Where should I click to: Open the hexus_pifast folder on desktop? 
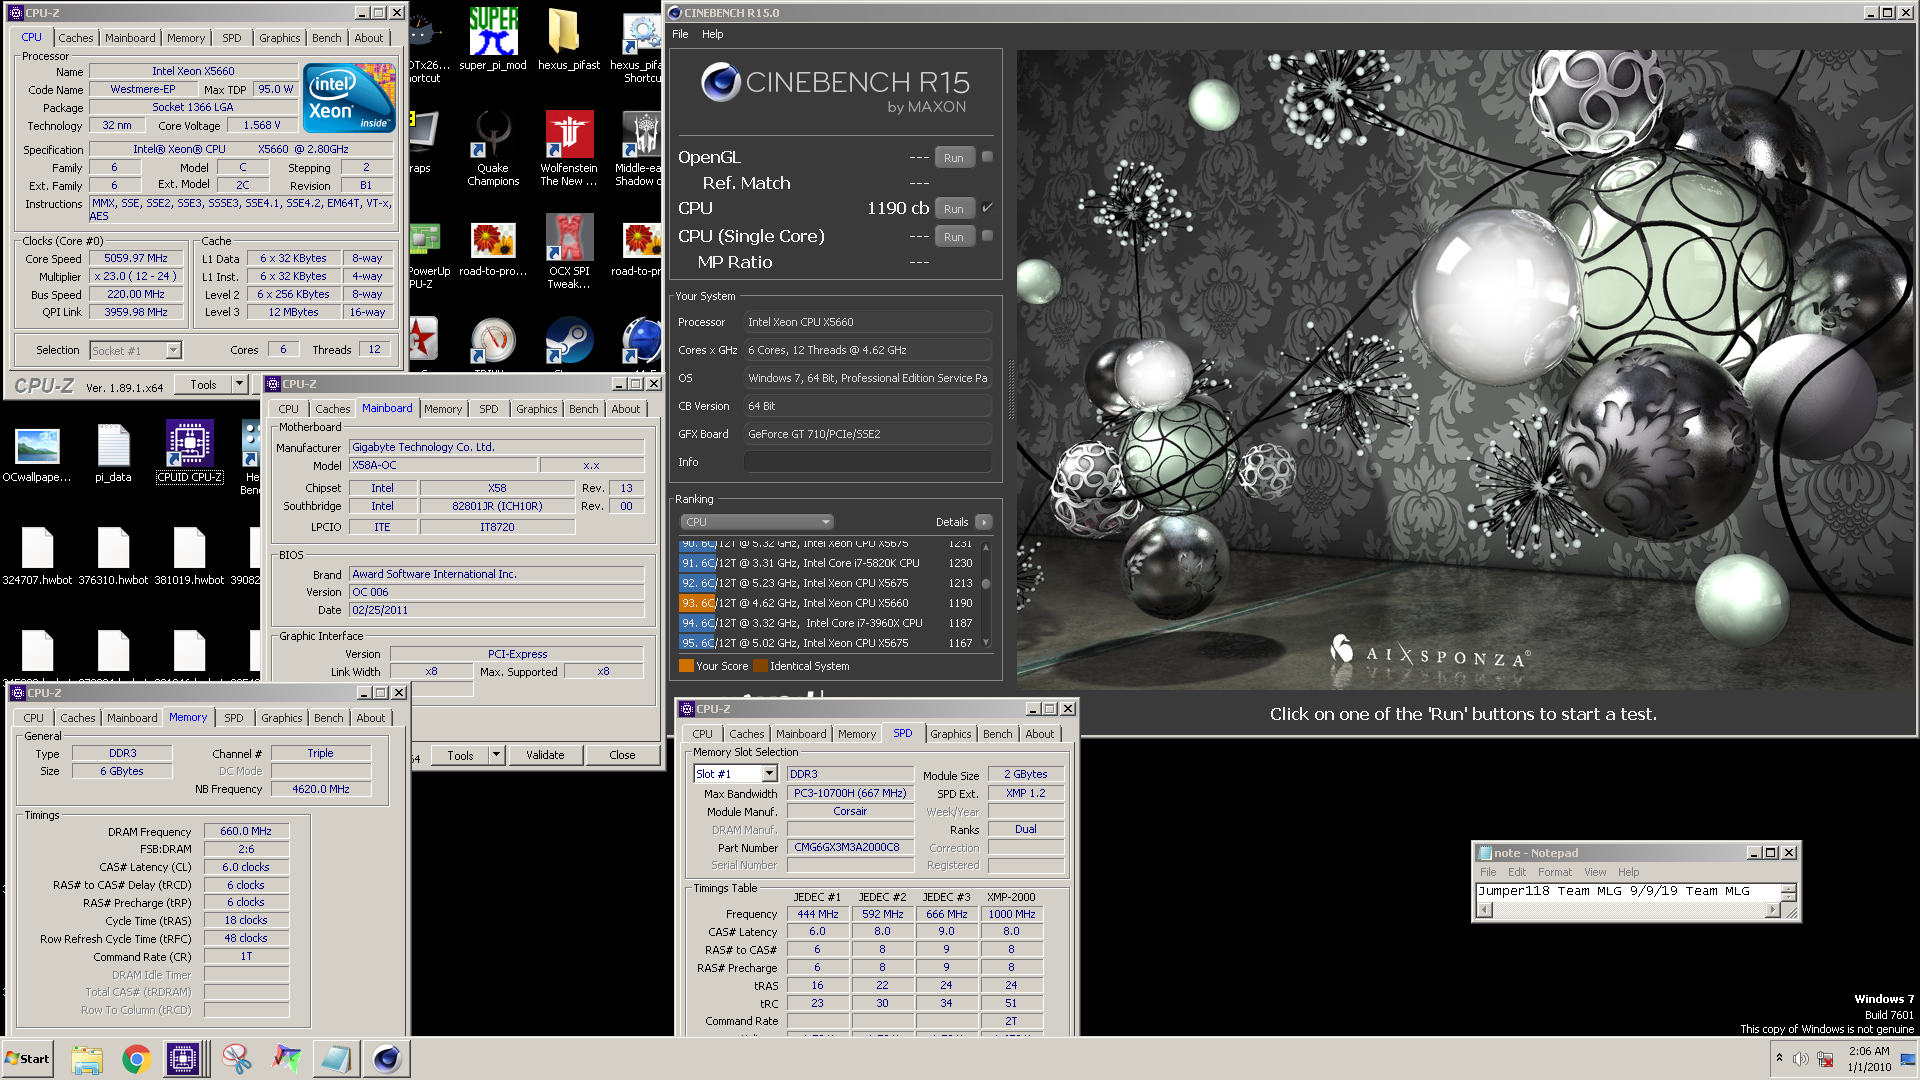[x=568, y=40]
